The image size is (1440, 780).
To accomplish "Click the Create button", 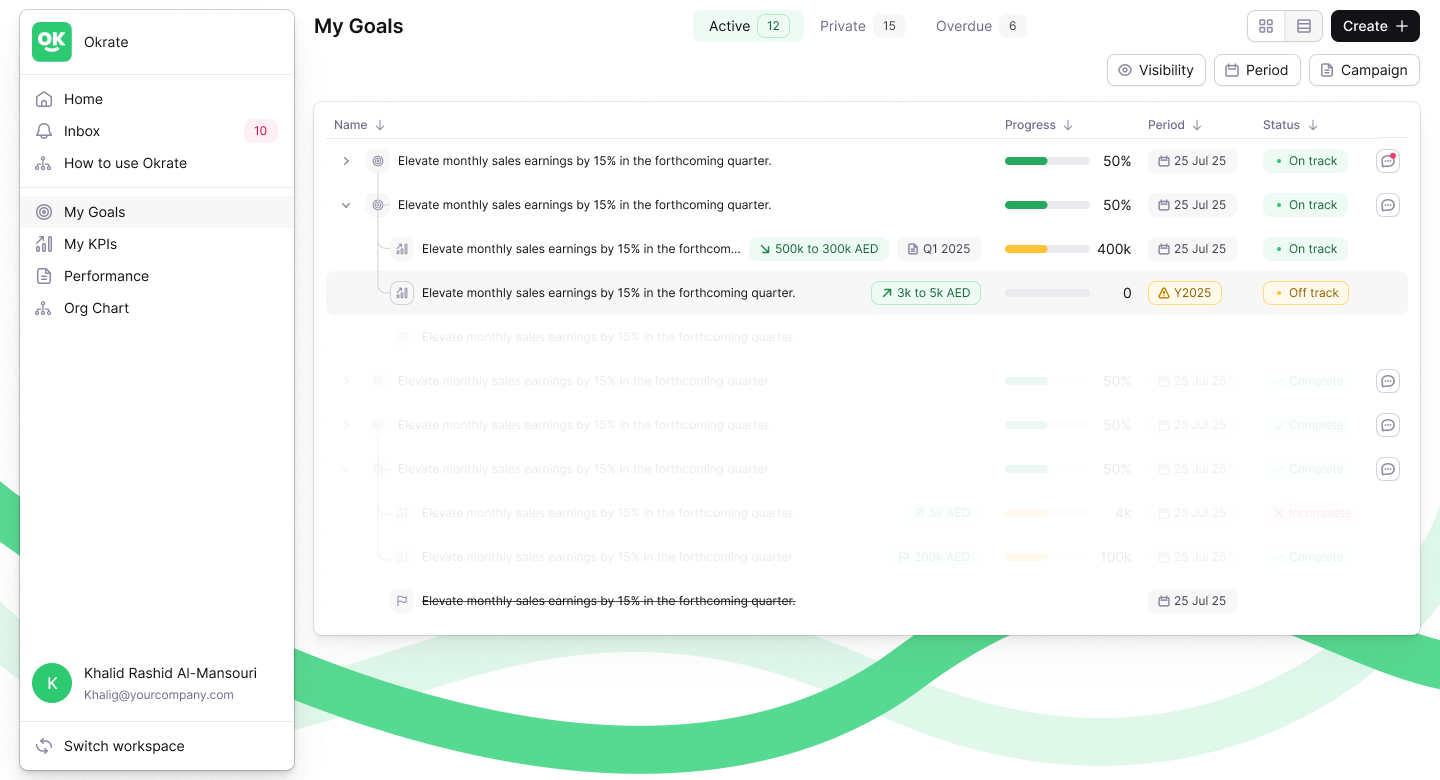I will pos(1374,26).
